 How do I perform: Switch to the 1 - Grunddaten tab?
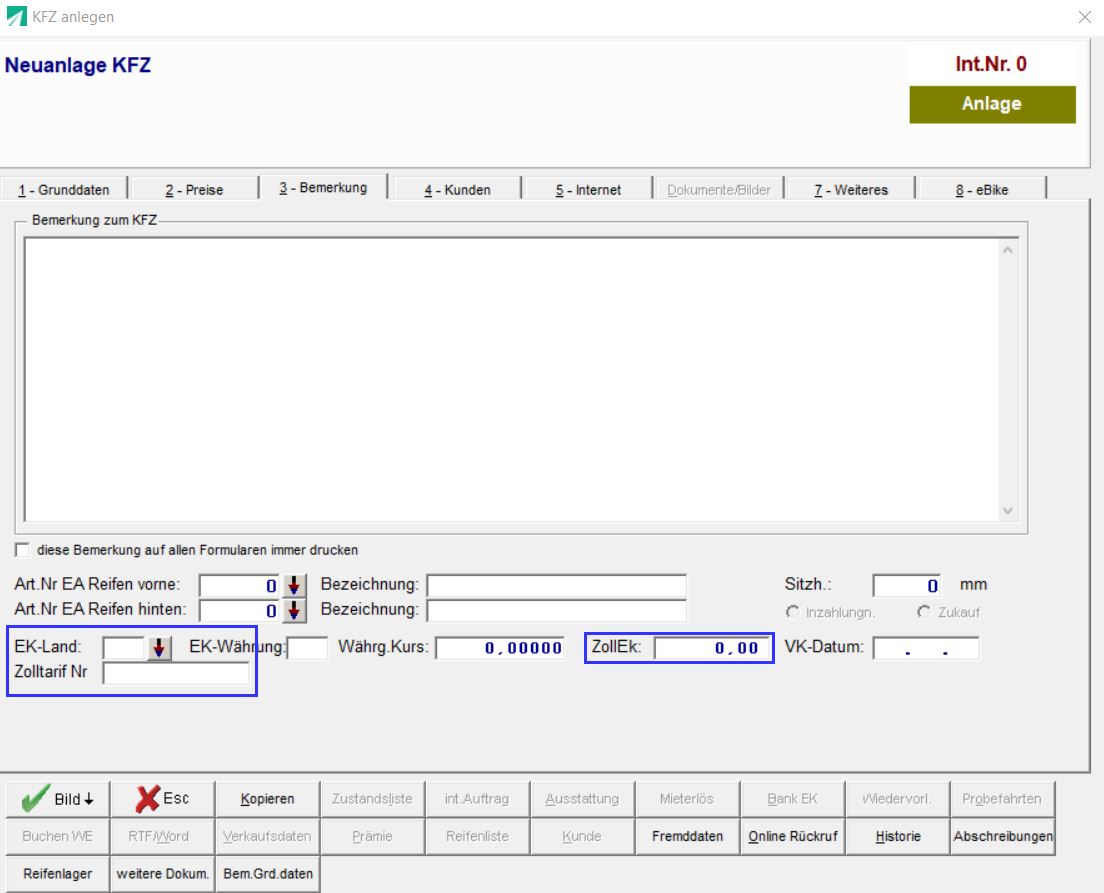pyautogui.click(x=68, y=189)
